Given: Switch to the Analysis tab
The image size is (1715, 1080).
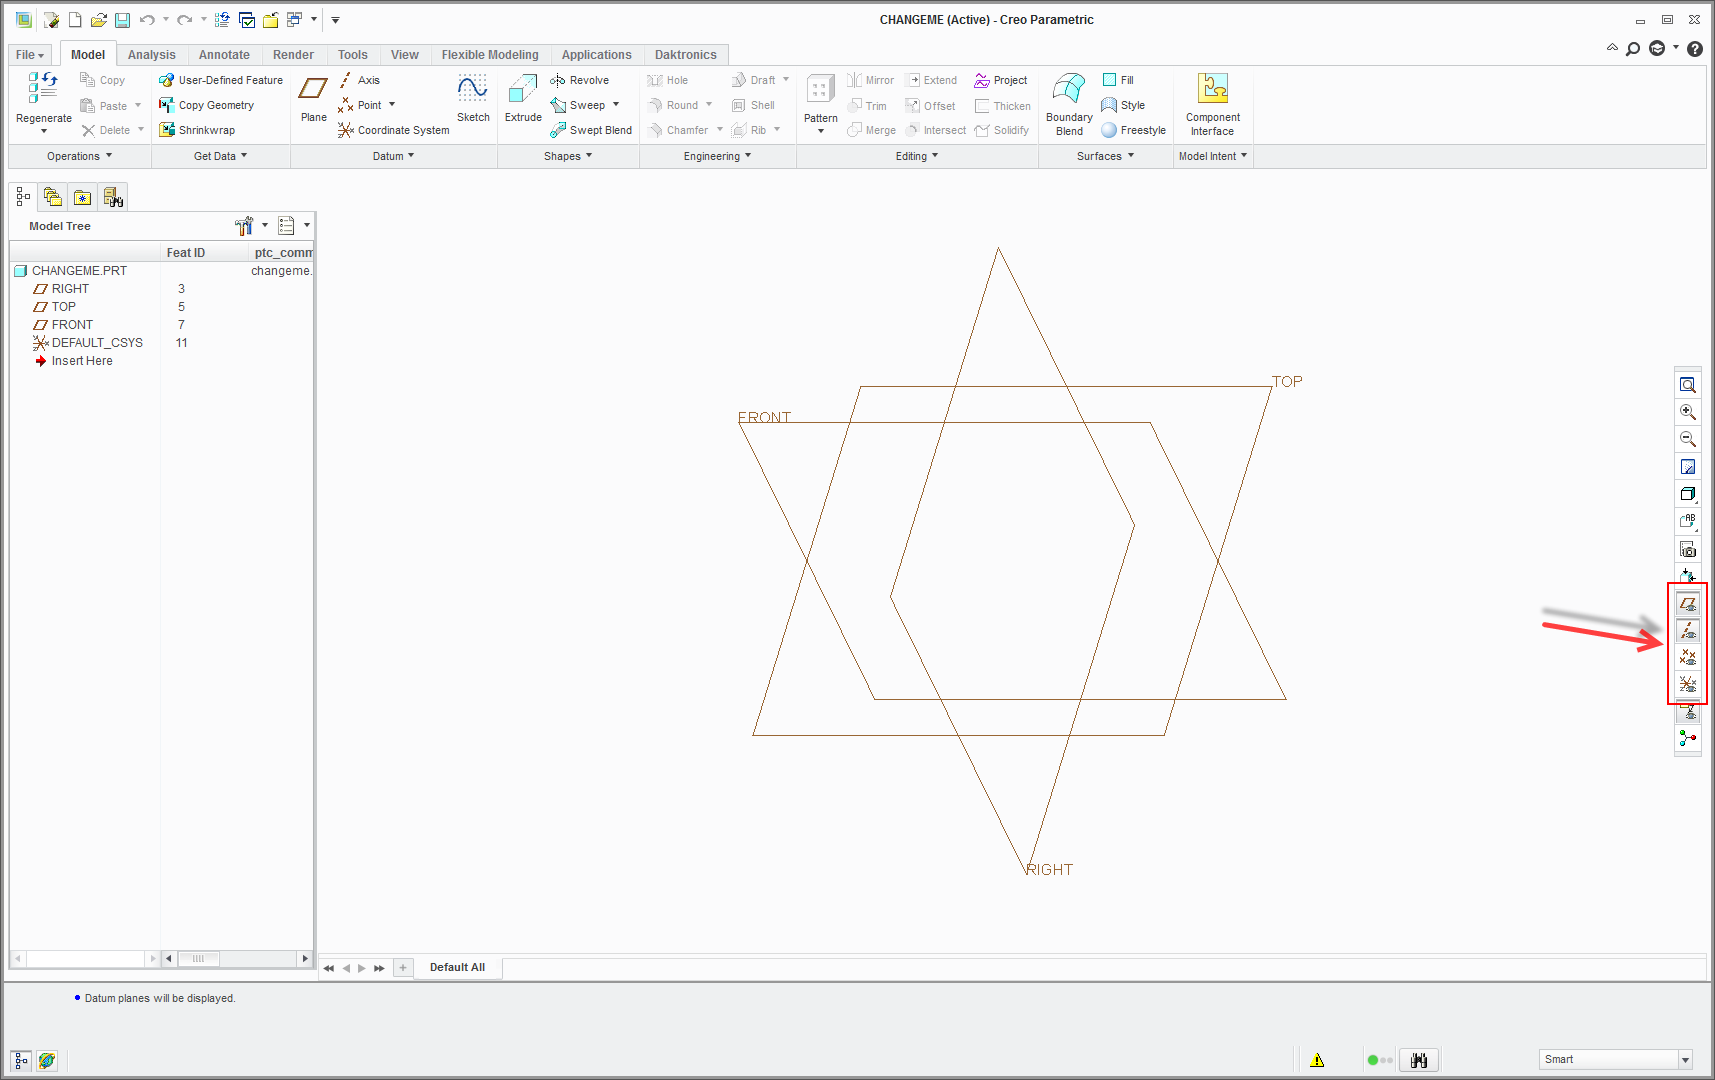Looking at the screenshot, I should pos(151,55).
